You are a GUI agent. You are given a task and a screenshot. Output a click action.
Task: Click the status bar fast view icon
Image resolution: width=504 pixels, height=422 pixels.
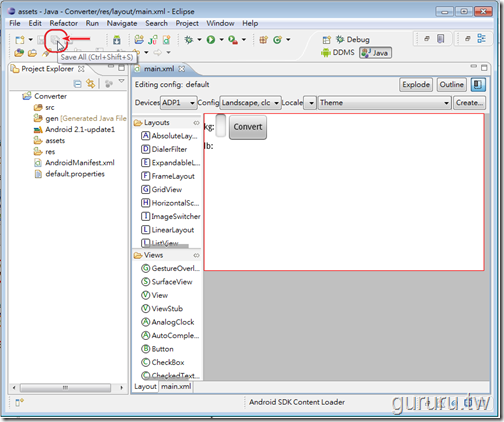pyautogui.click(x=19, y=403)
